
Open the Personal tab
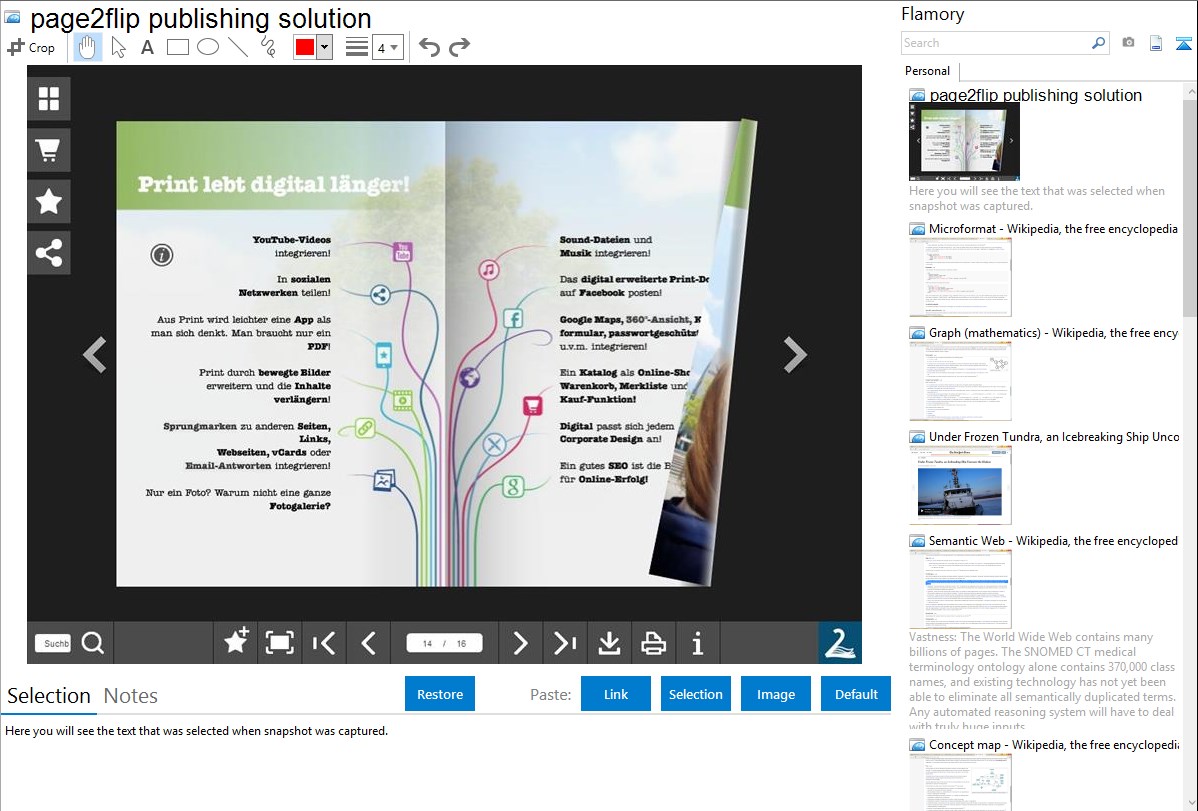[x=928, y=71]
